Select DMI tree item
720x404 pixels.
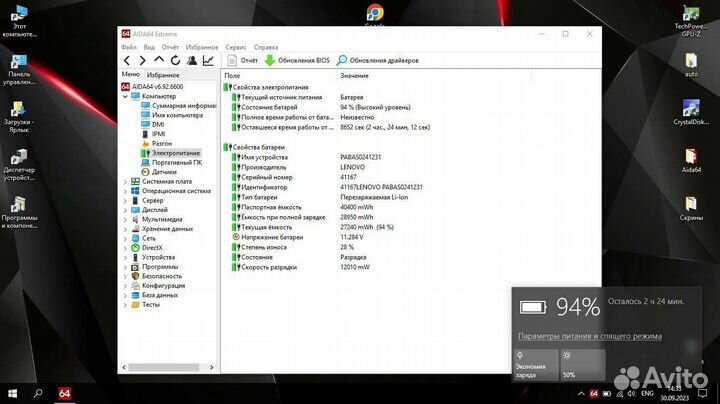click(x=153, y=124)
